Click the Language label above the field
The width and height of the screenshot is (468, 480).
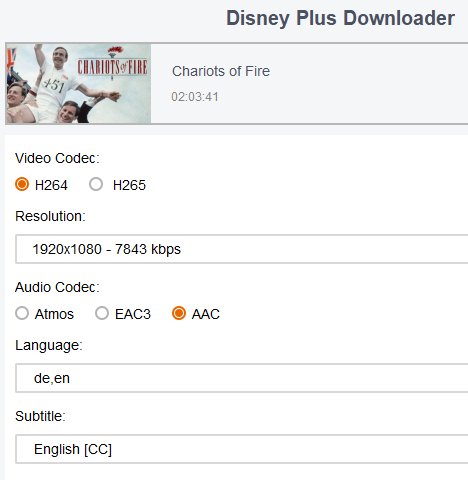49,345
